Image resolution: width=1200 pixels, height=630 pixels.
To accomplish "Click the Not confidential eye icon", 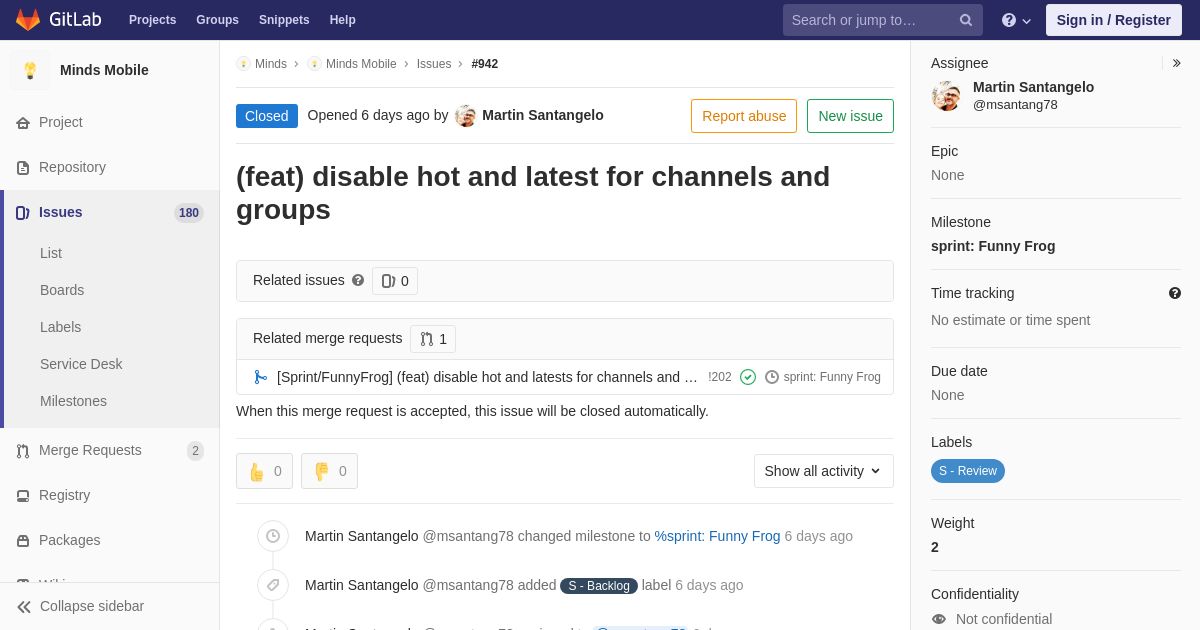I will [x=939, y=619].
